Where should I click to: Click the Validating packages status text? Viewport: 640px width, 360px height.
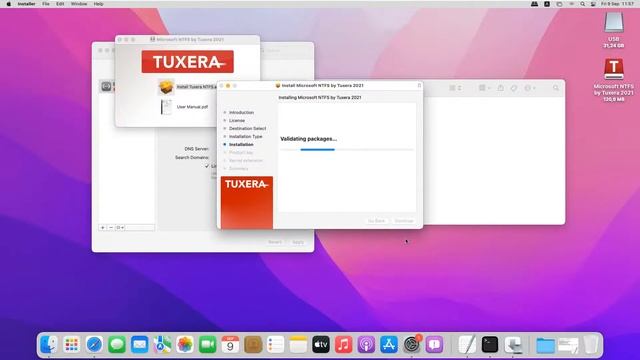click(309, 139)
